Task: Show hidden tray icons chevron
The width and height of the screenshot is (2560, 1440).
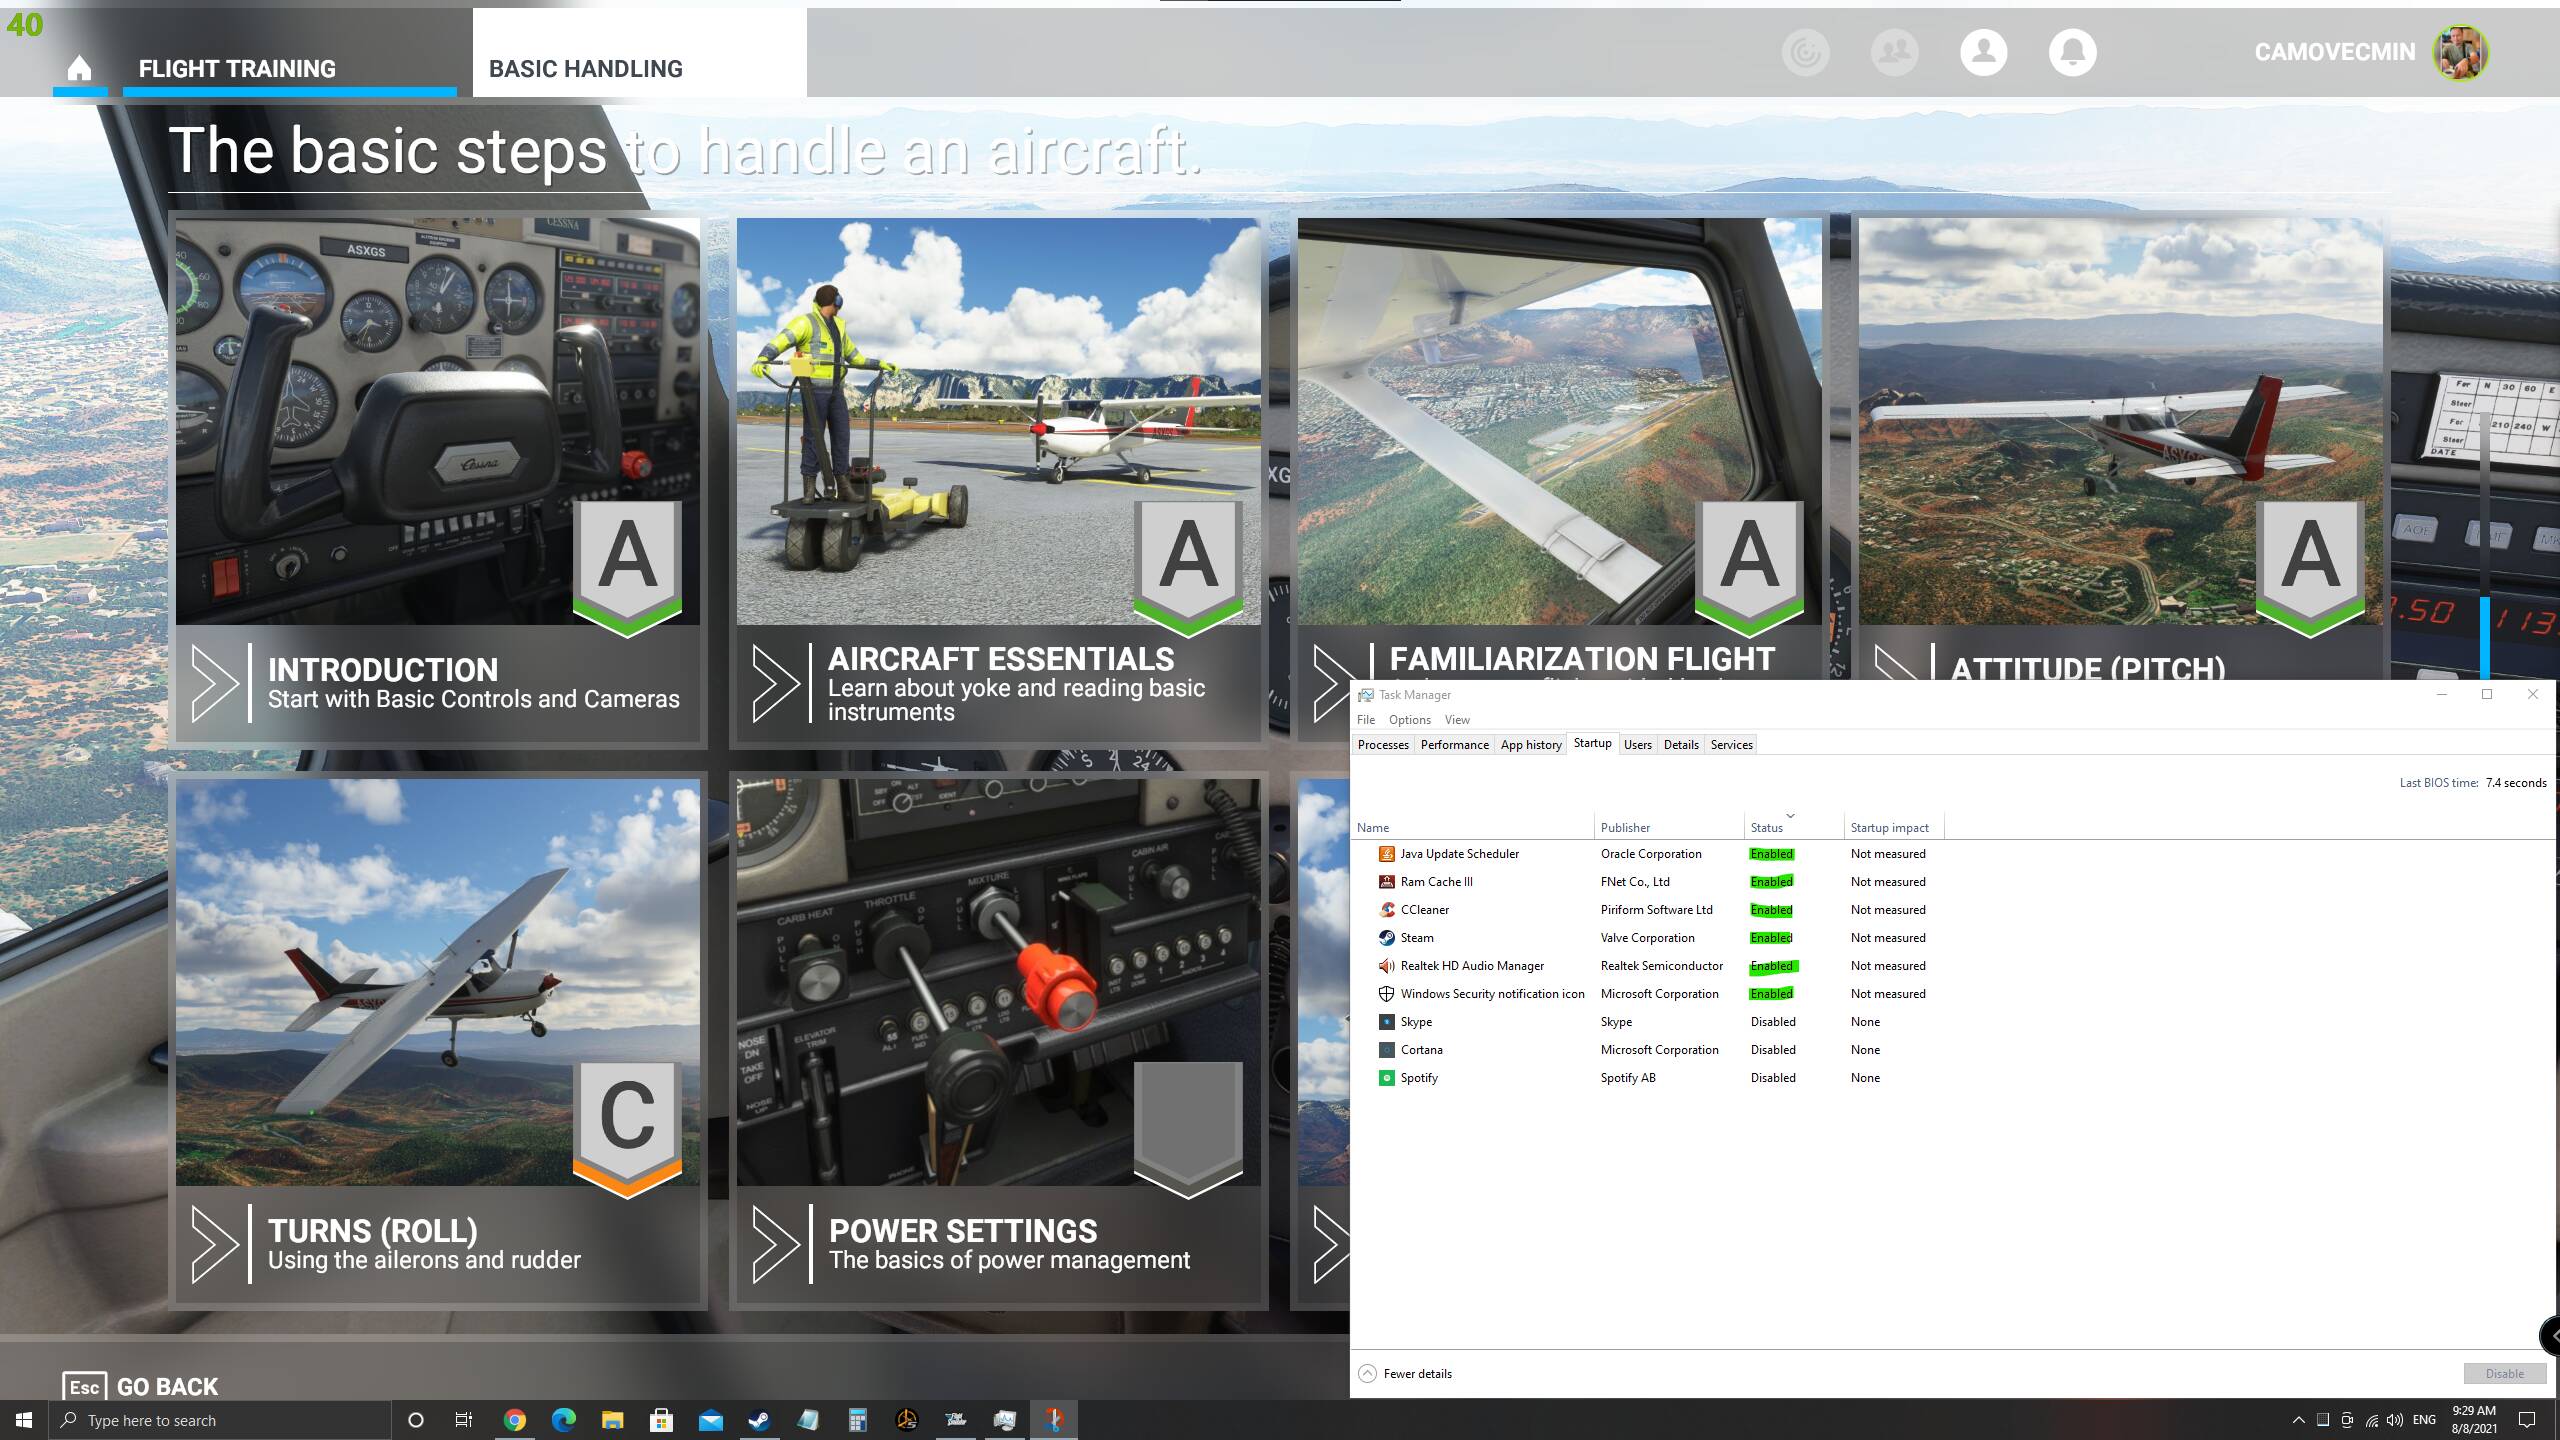Action: tap(2298, 1420)
